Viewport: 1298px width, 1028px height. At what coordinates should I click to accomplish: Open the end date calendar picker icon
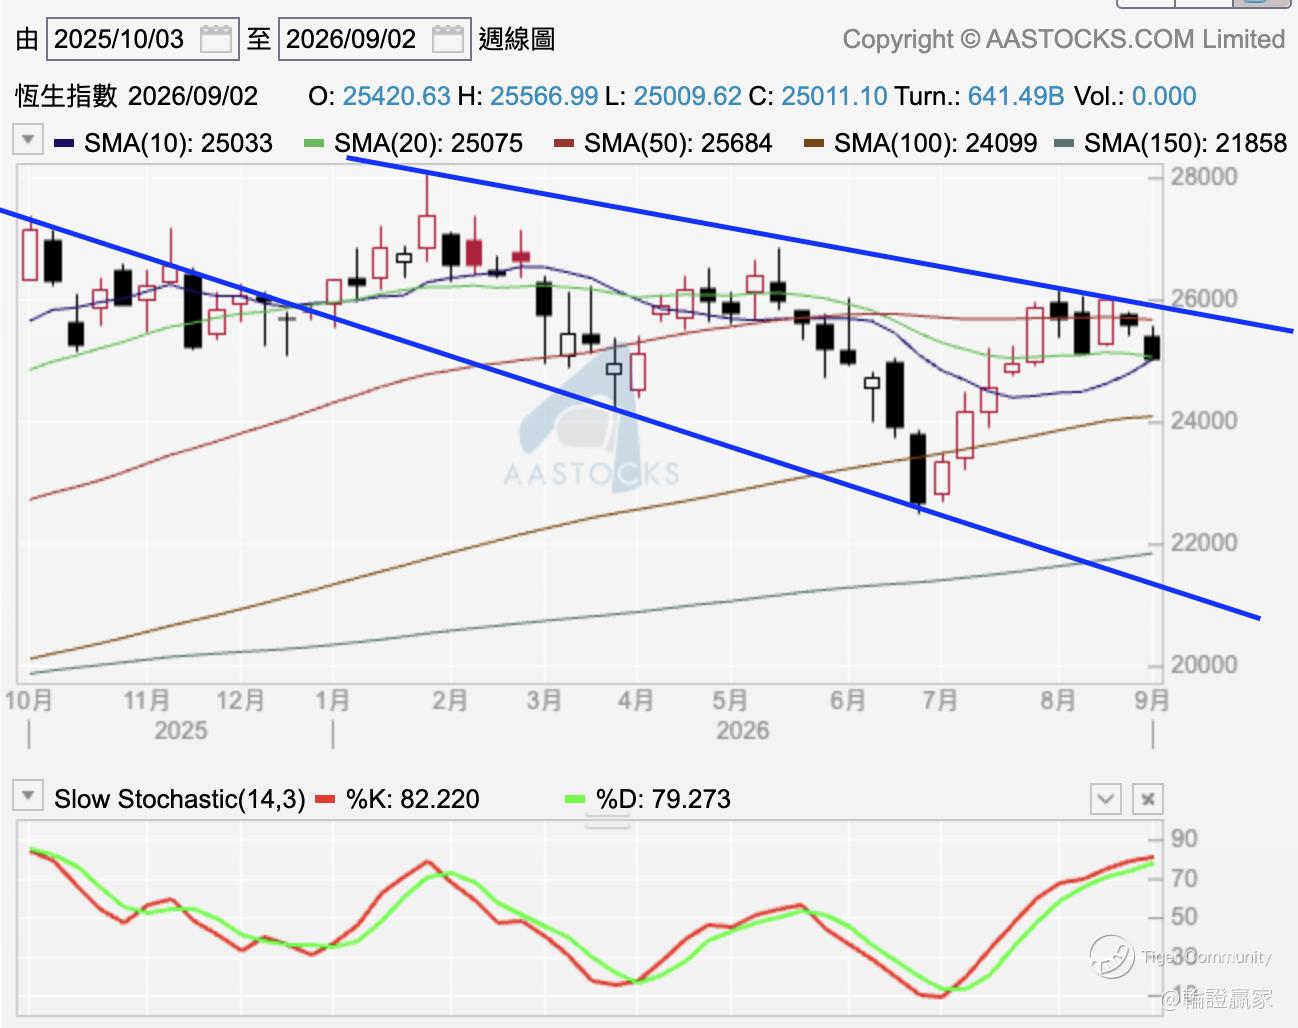(448, 39)
